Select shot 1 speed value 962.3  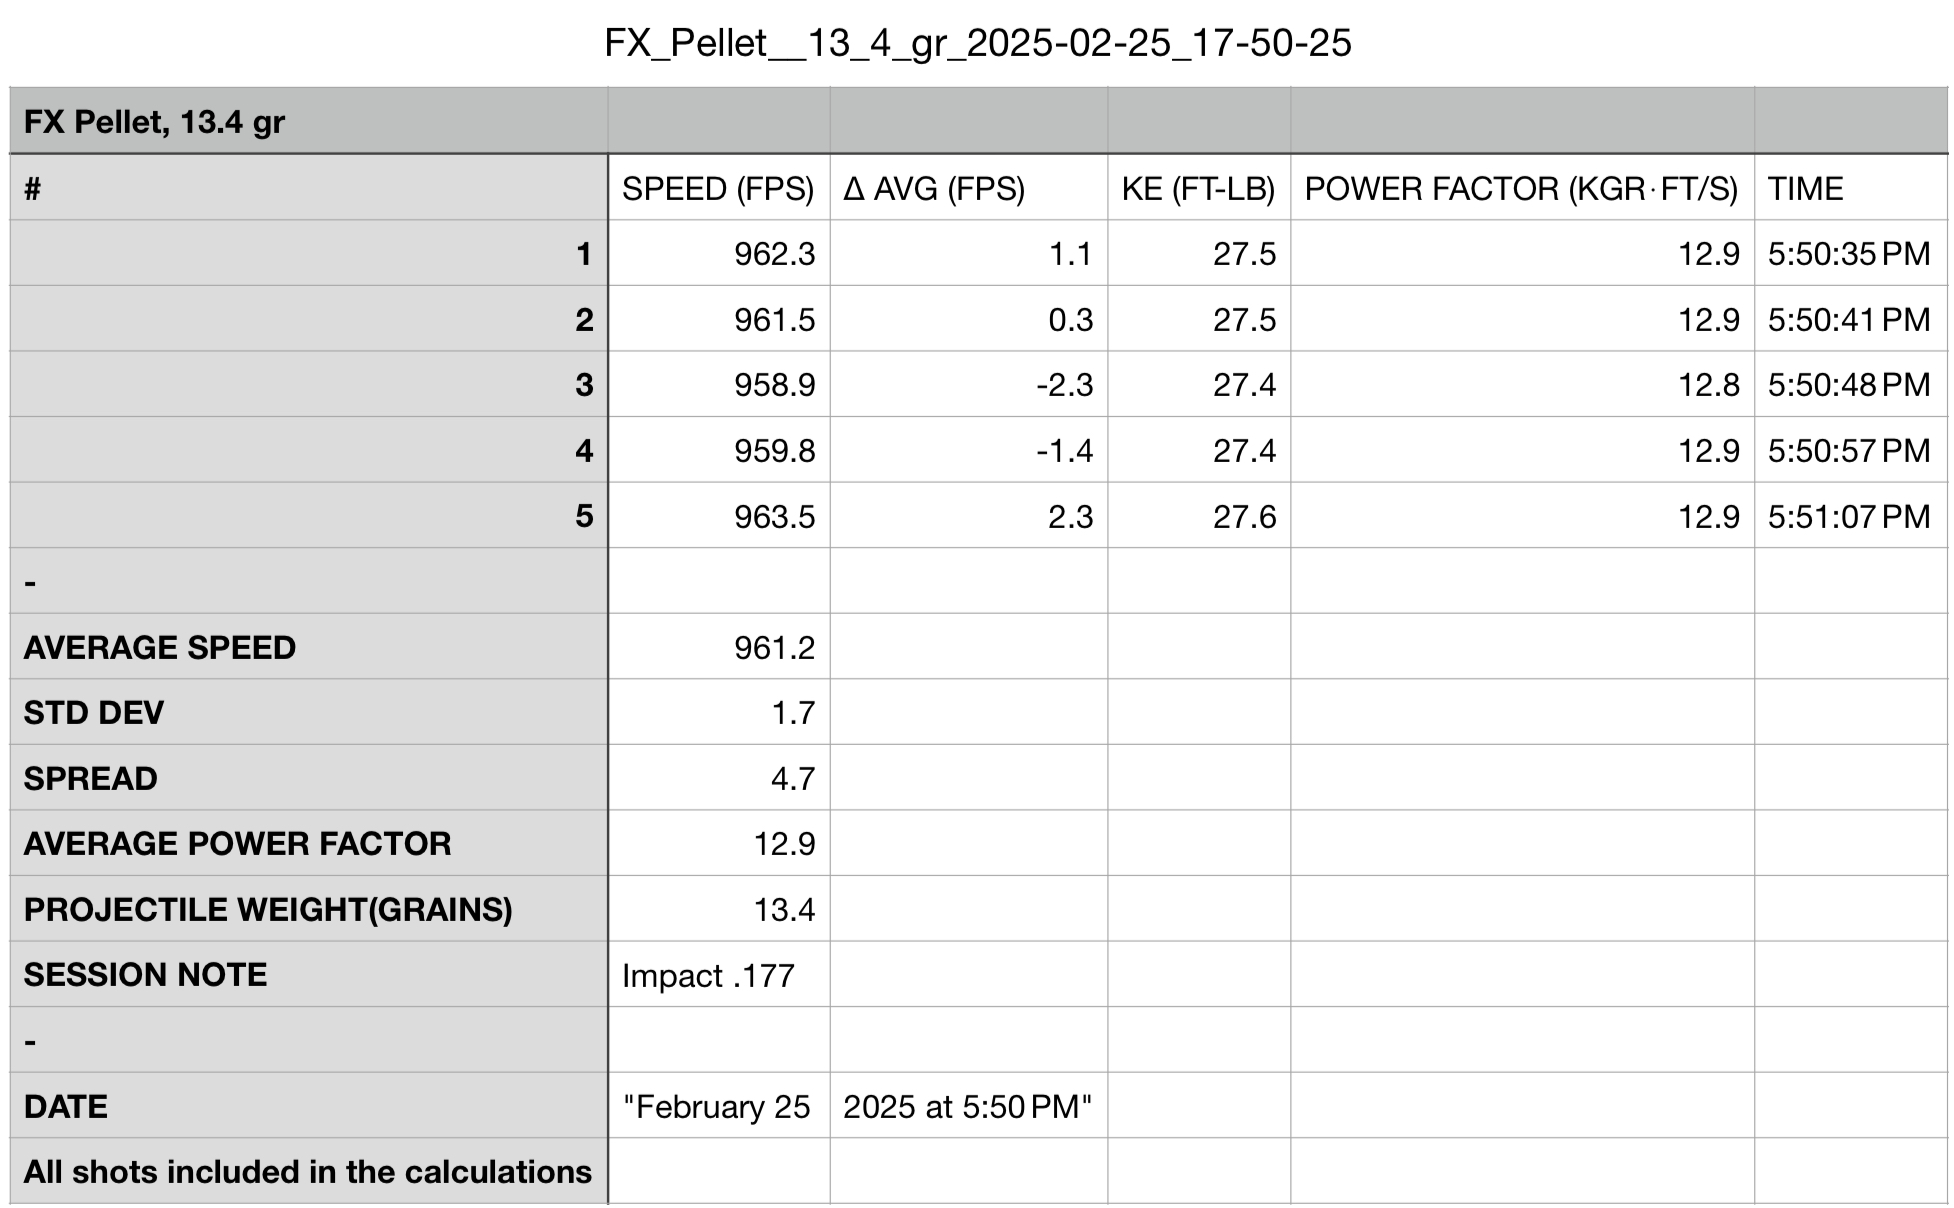tap(718, 253)
